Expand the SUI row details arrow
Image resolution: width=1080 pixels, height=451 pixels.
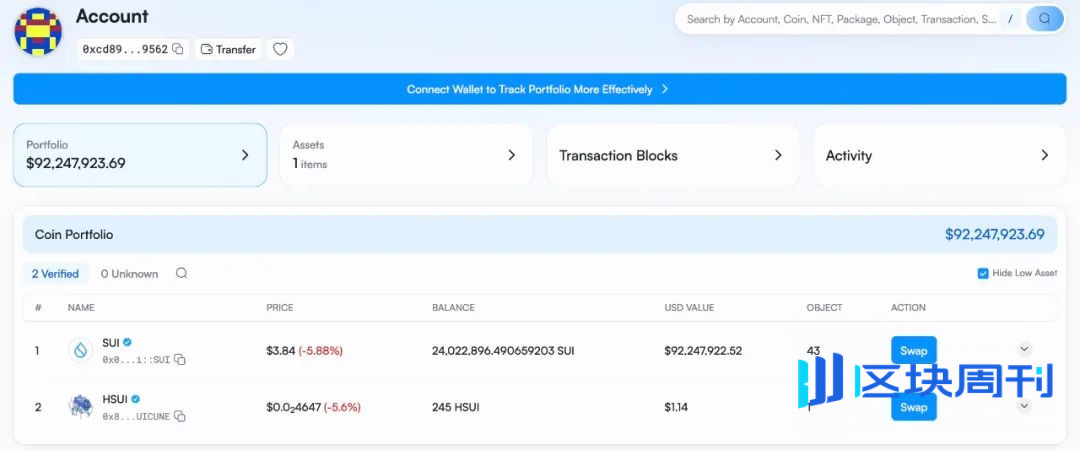coord(1024,349)
